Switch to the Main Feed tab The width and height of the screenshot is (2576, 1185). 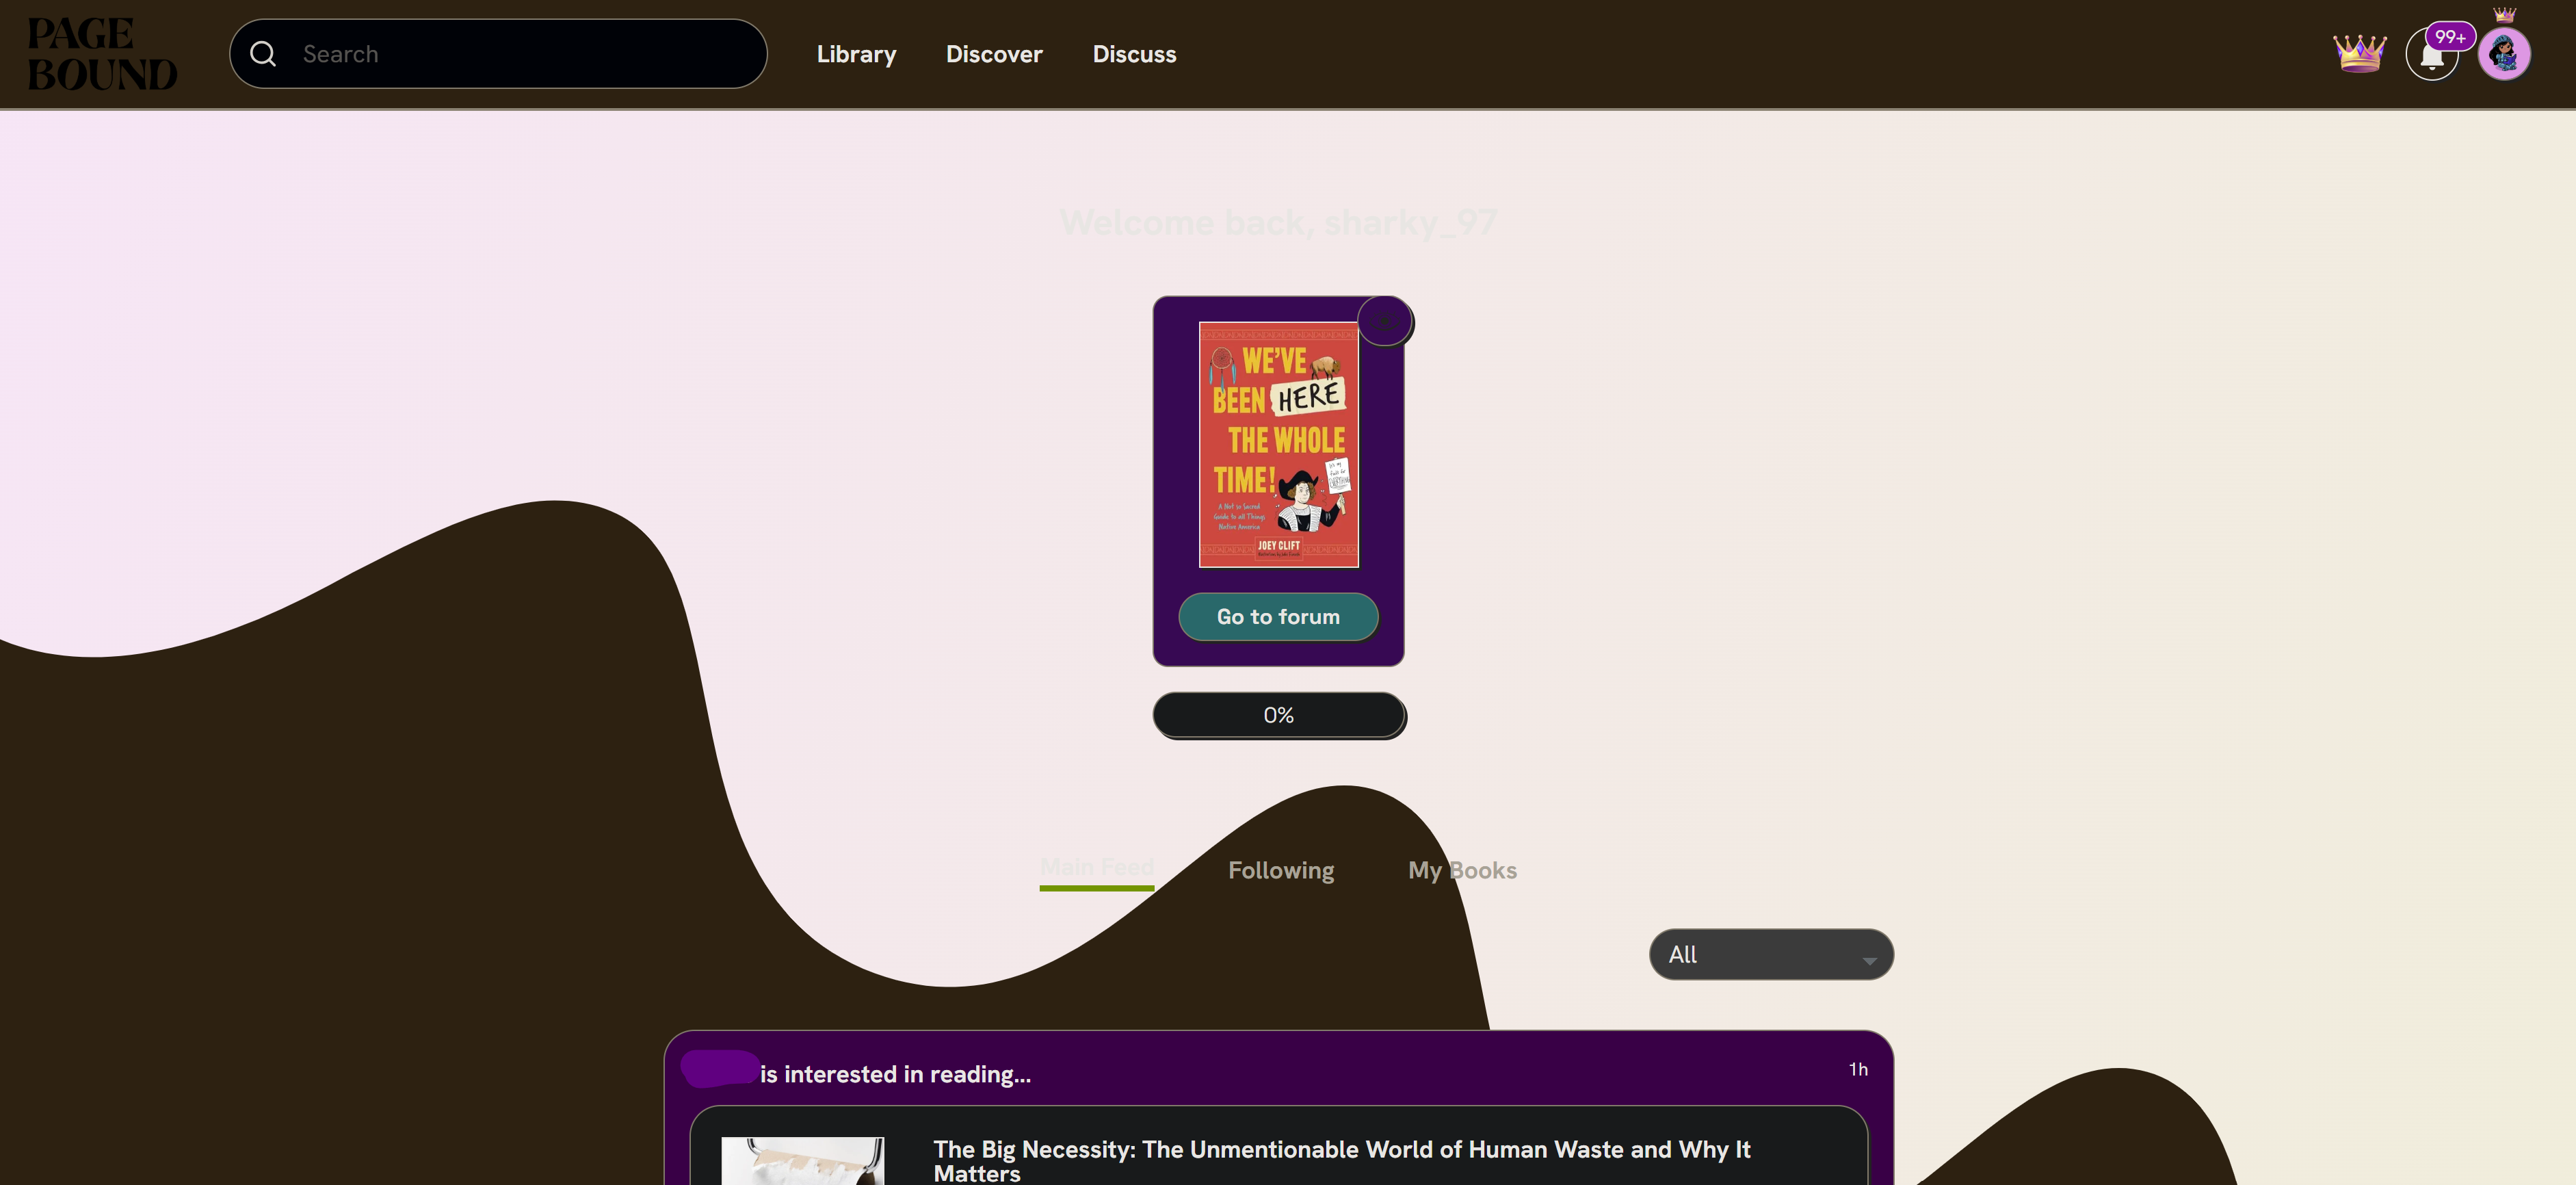[x=1097, y=868]
